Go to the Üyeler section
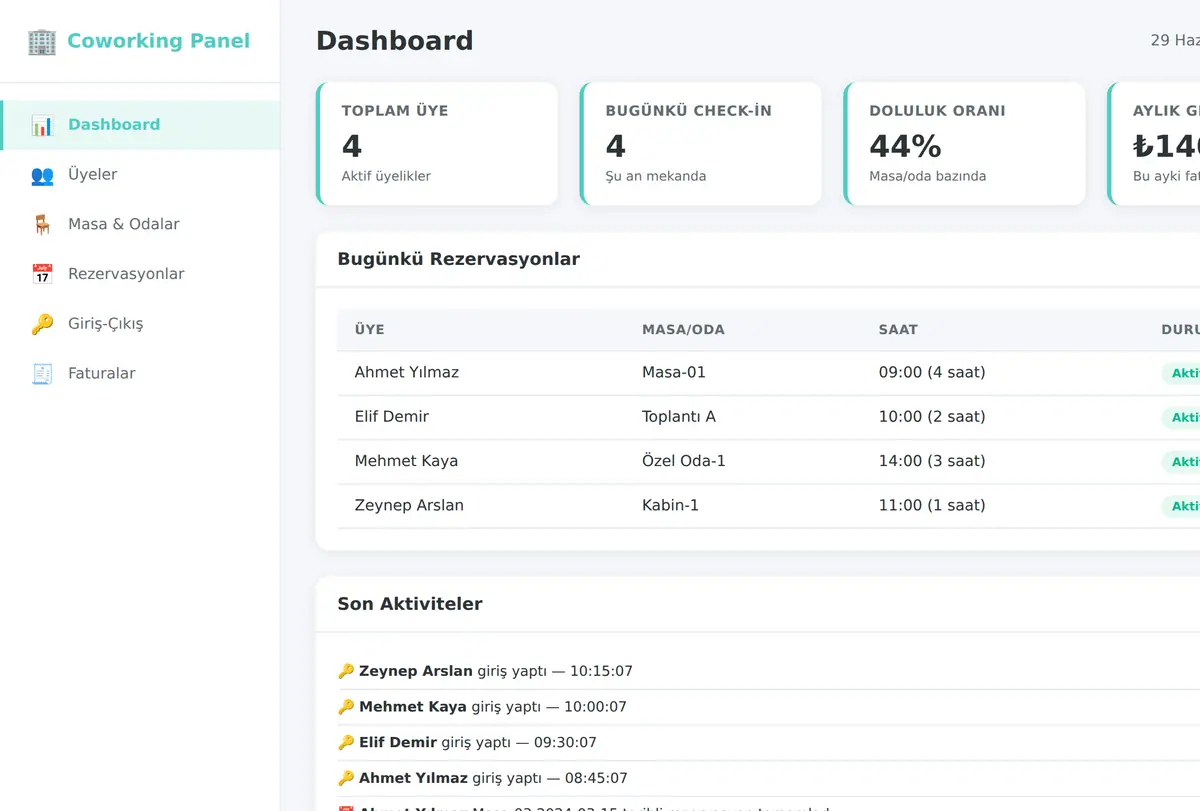The width and height of the screenshot is (1200, 811). (140, 175)
